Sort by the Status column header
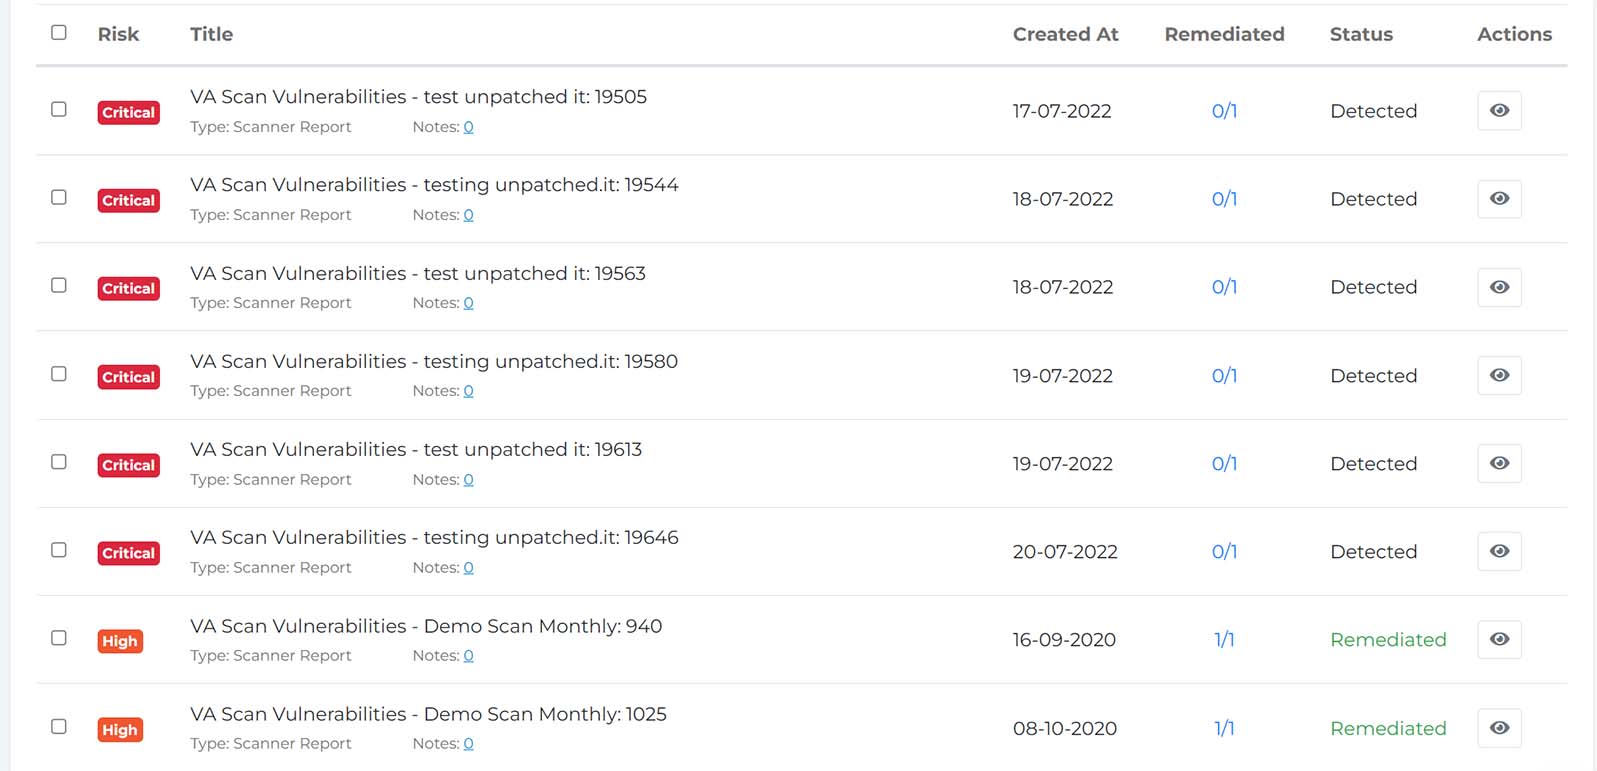The width and height of the screenshot is (1597, 771). [1361, 34]
